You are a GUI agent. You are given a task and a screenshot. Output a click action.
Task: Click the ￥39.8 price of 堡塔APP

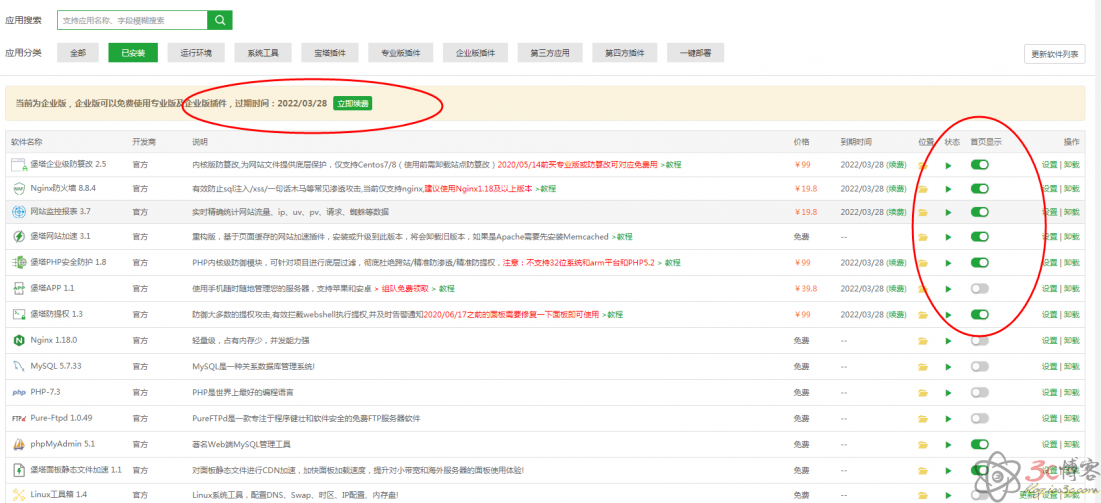pyautogui.click(x=806, y=289)
